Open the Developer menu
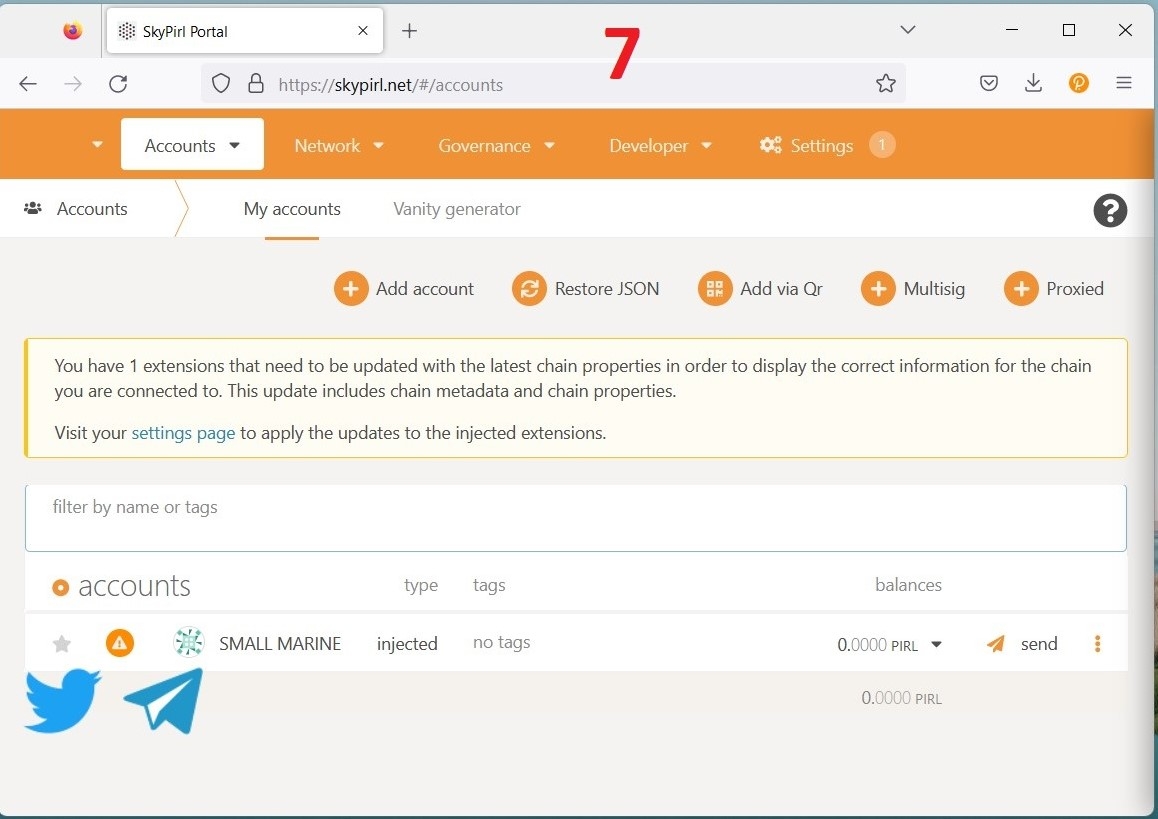The width and height of the screenshot is (1158, 819). [660, 146]
